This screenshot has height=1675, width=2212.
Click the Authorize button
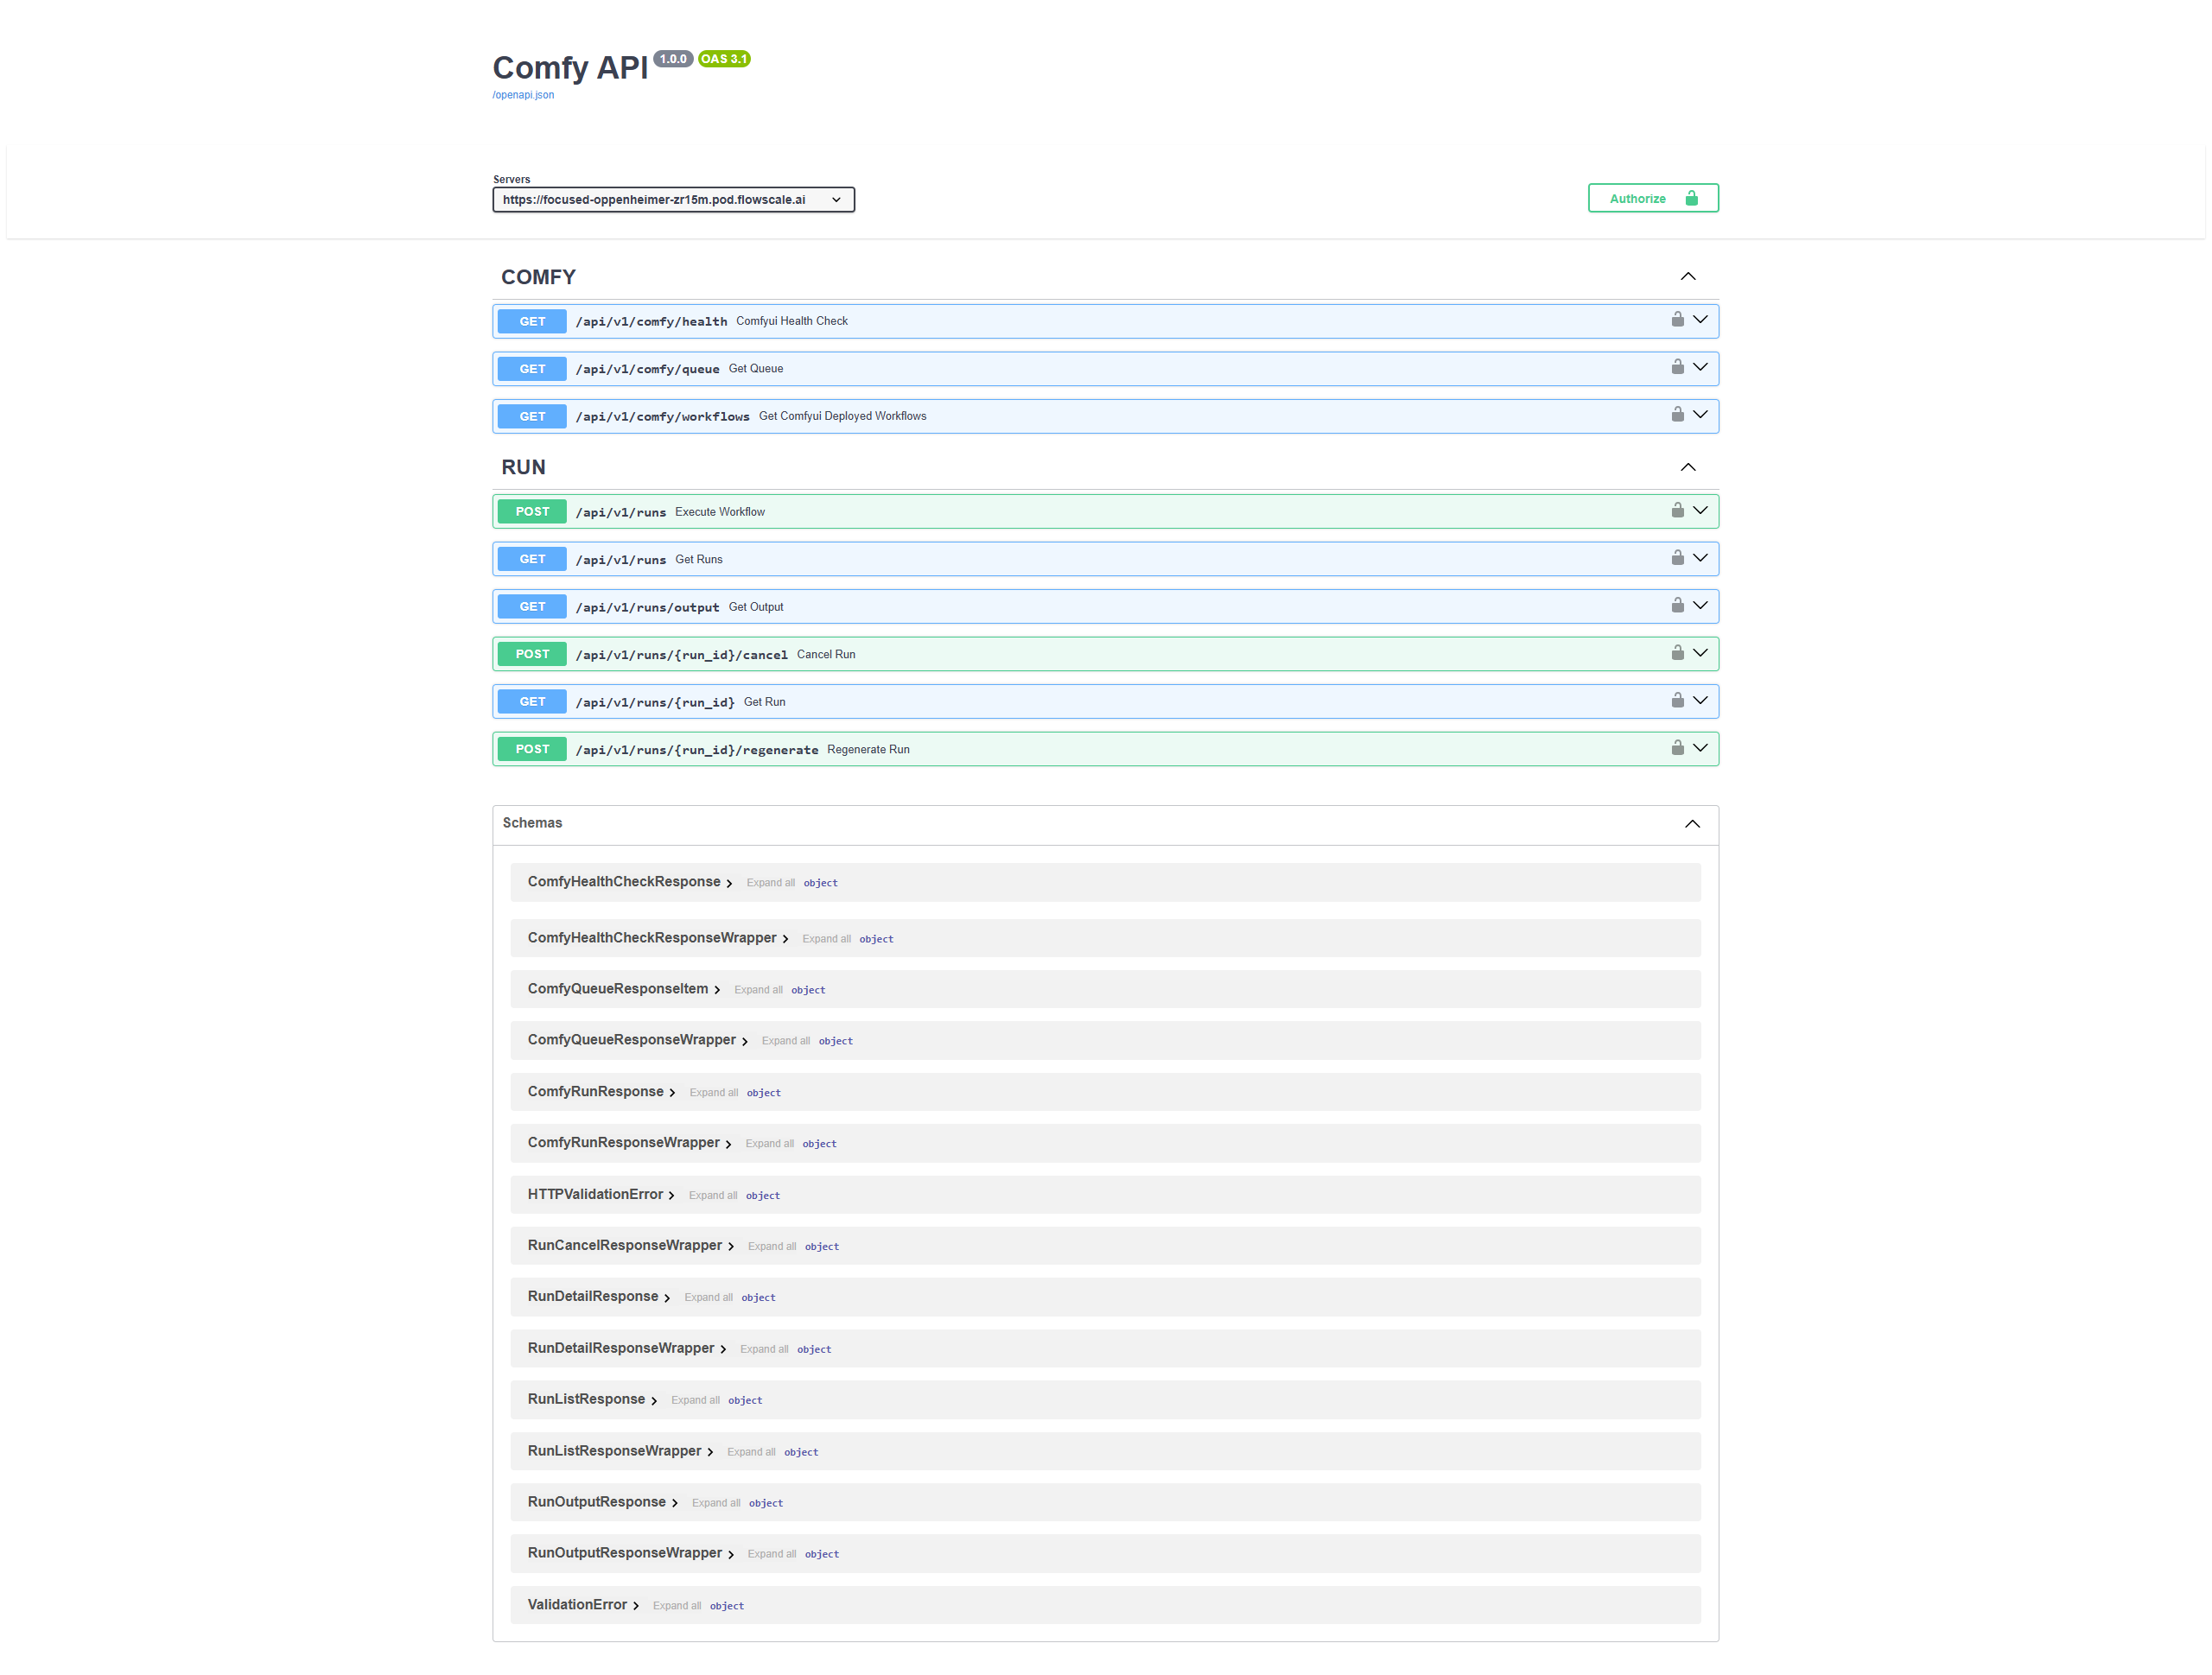click(x=1652, y=199)
